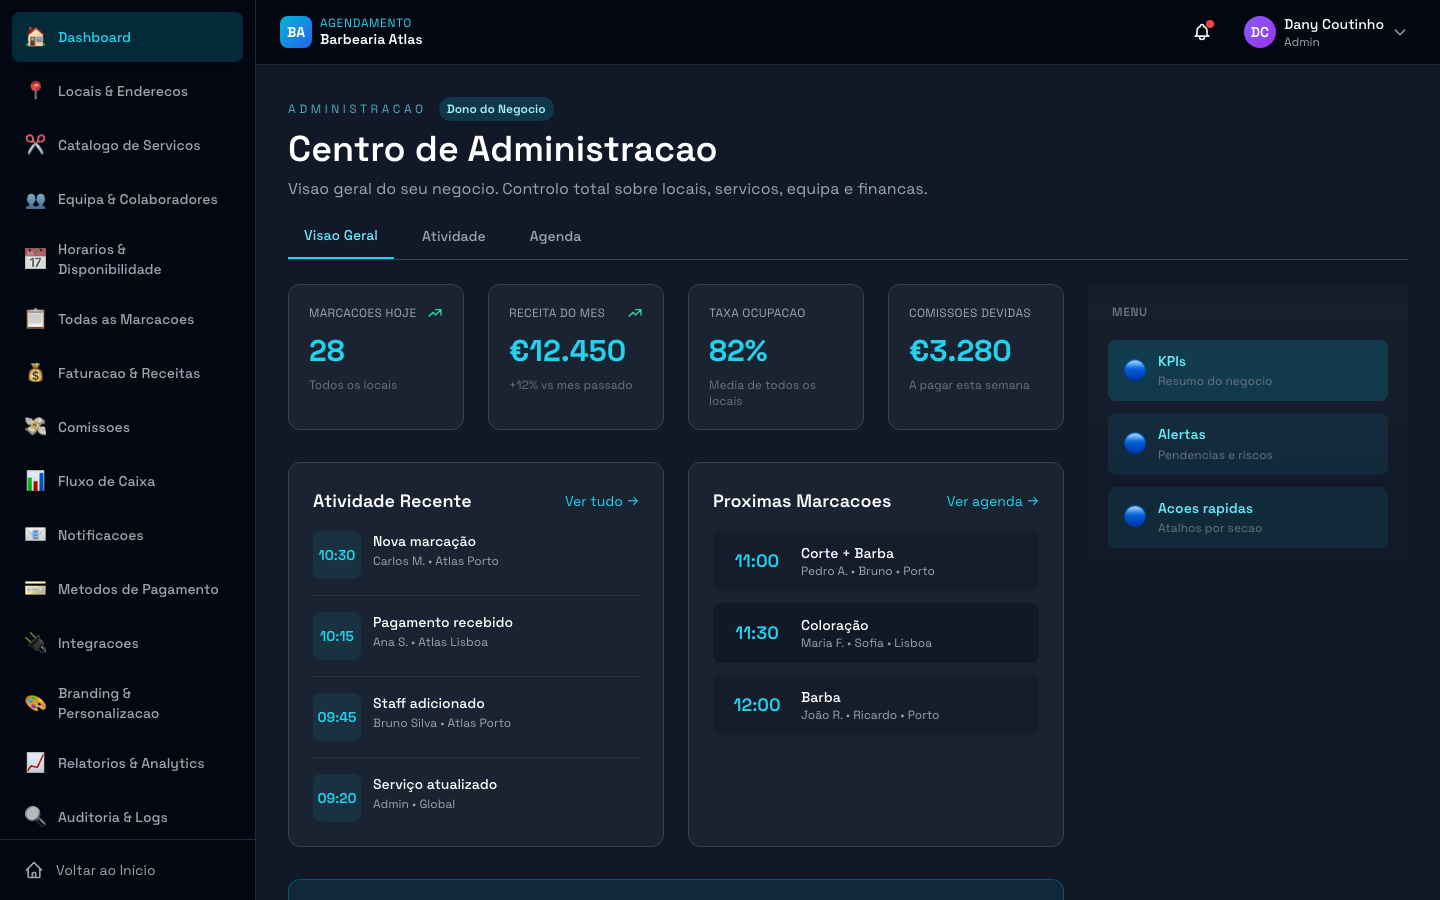Open the Dany Coutinho account dropdown chevron
This screenshot has height=900, width=1440.
coord(1399,32)
